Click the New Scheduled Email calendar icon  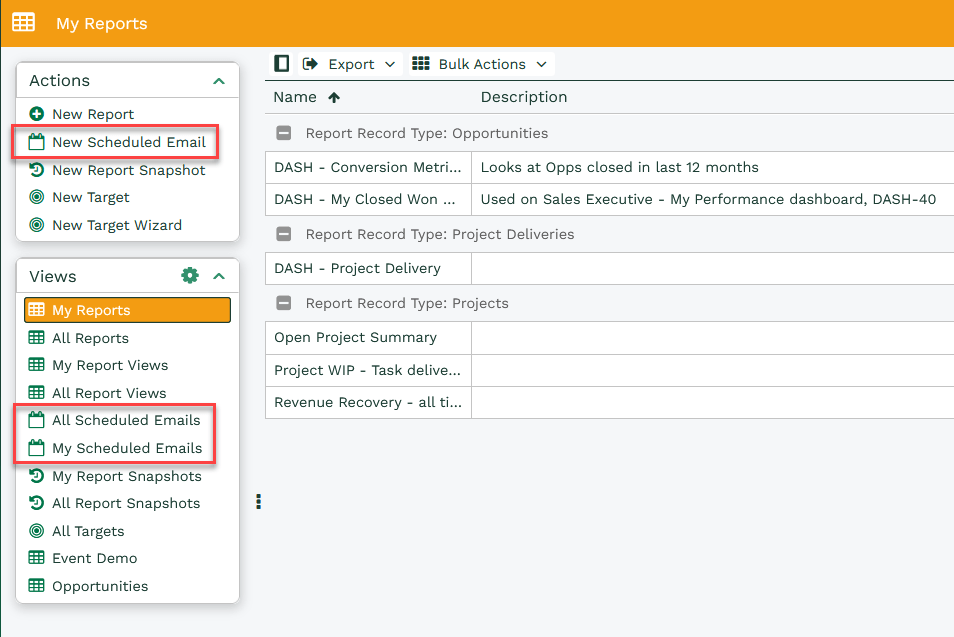(x=37, y=142)
